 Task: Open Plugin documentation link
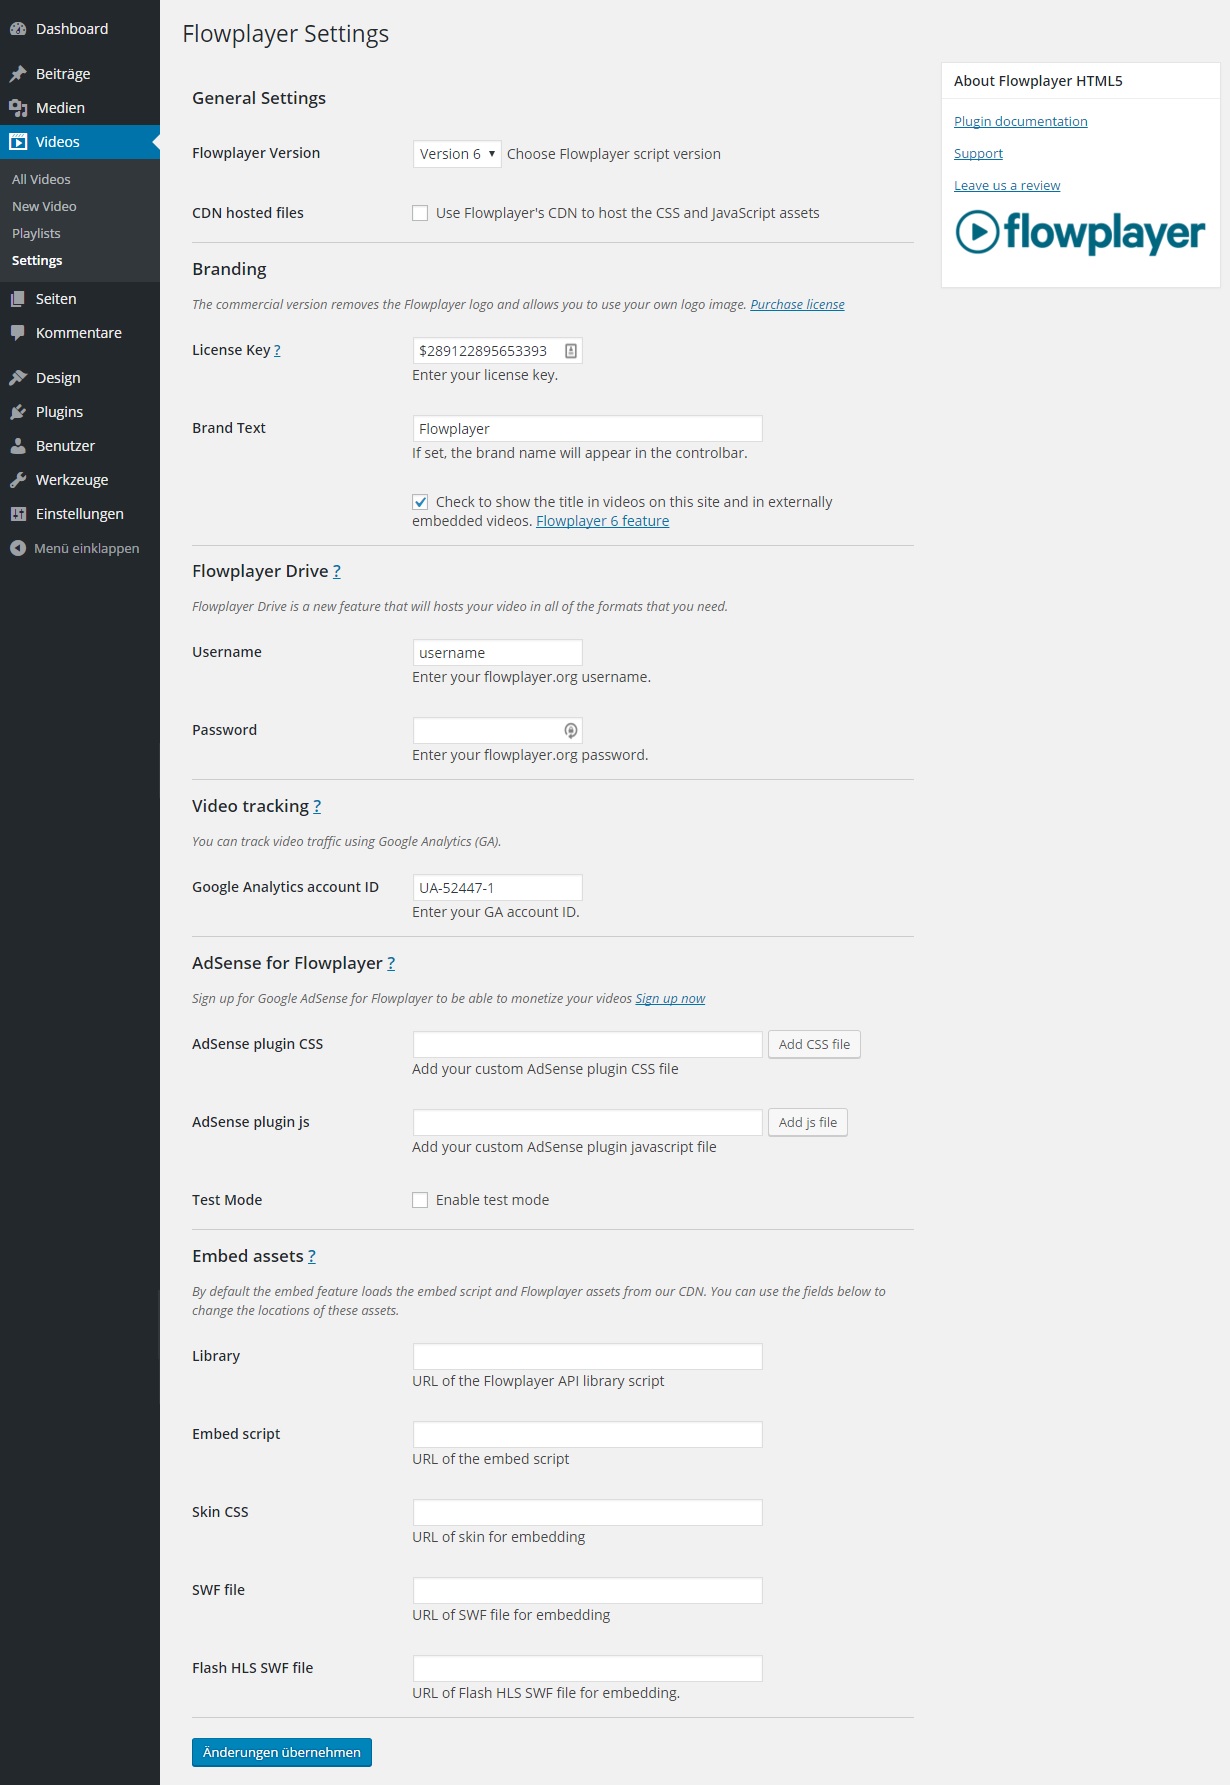coord(1020,121)
